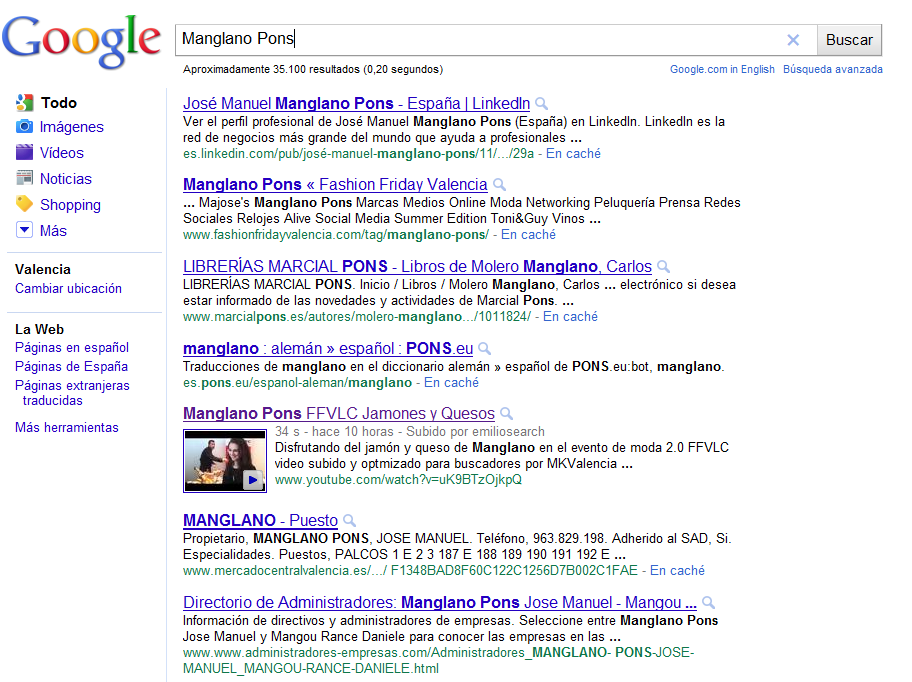This screenshot has width=912, height=682.
Task: Filter by Páginas en español
Action: [x=72, y=348]
